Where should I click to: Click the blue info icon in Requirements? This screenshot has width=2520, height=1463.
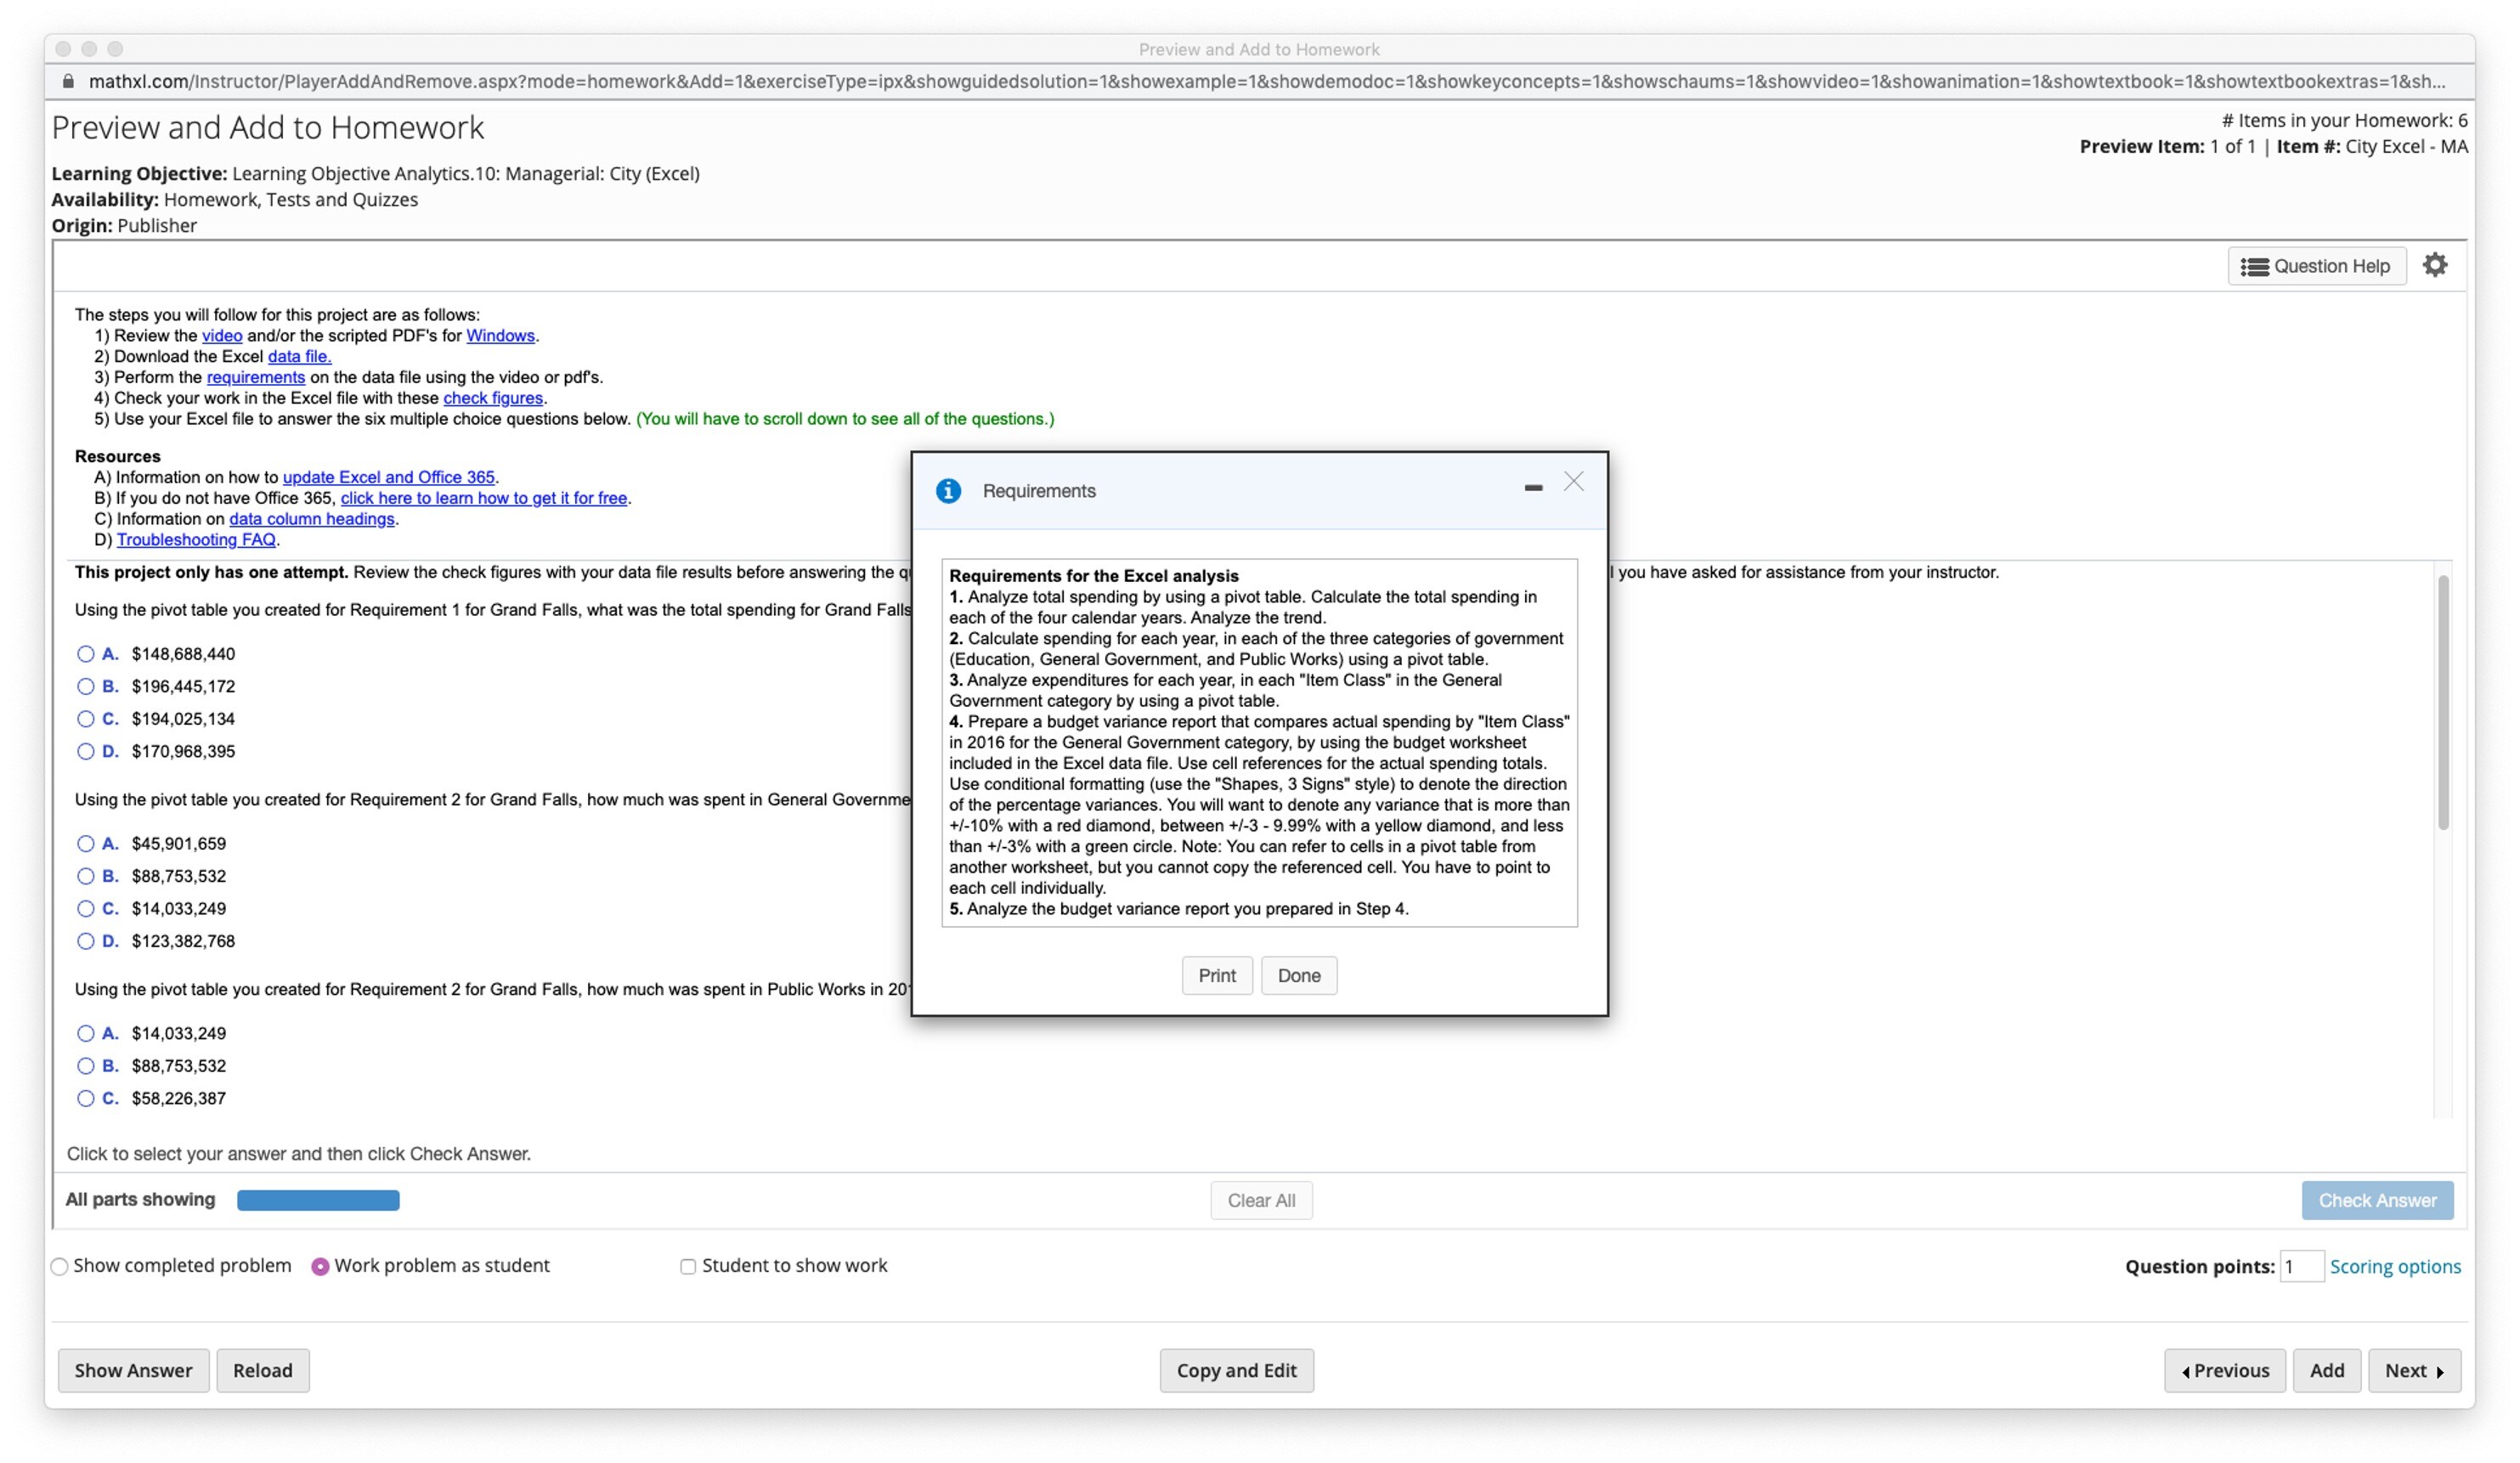948,491
